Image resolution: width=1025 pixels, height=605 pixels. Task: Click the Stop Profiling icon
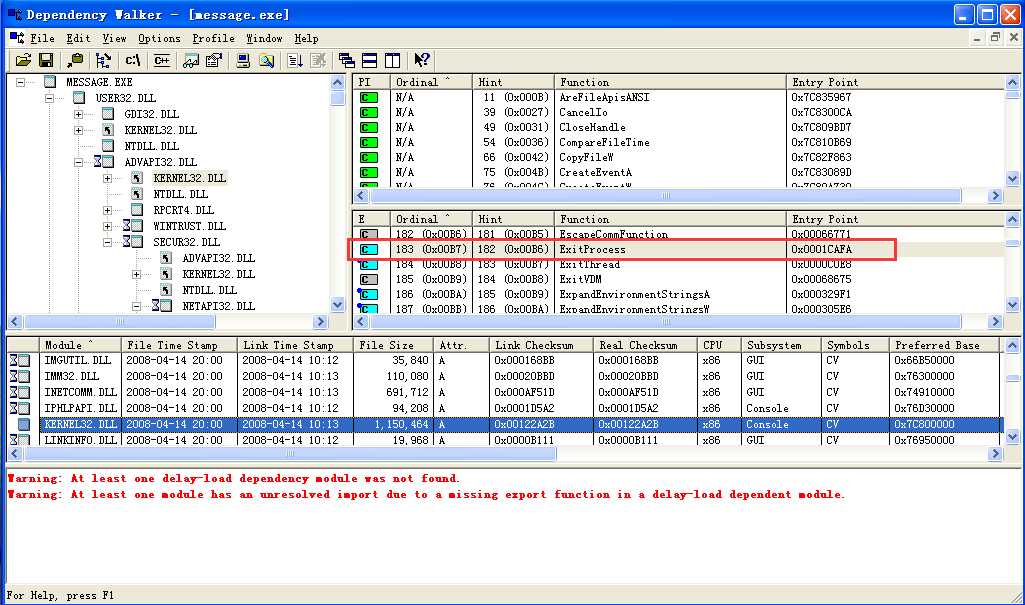tap(318, 61)
